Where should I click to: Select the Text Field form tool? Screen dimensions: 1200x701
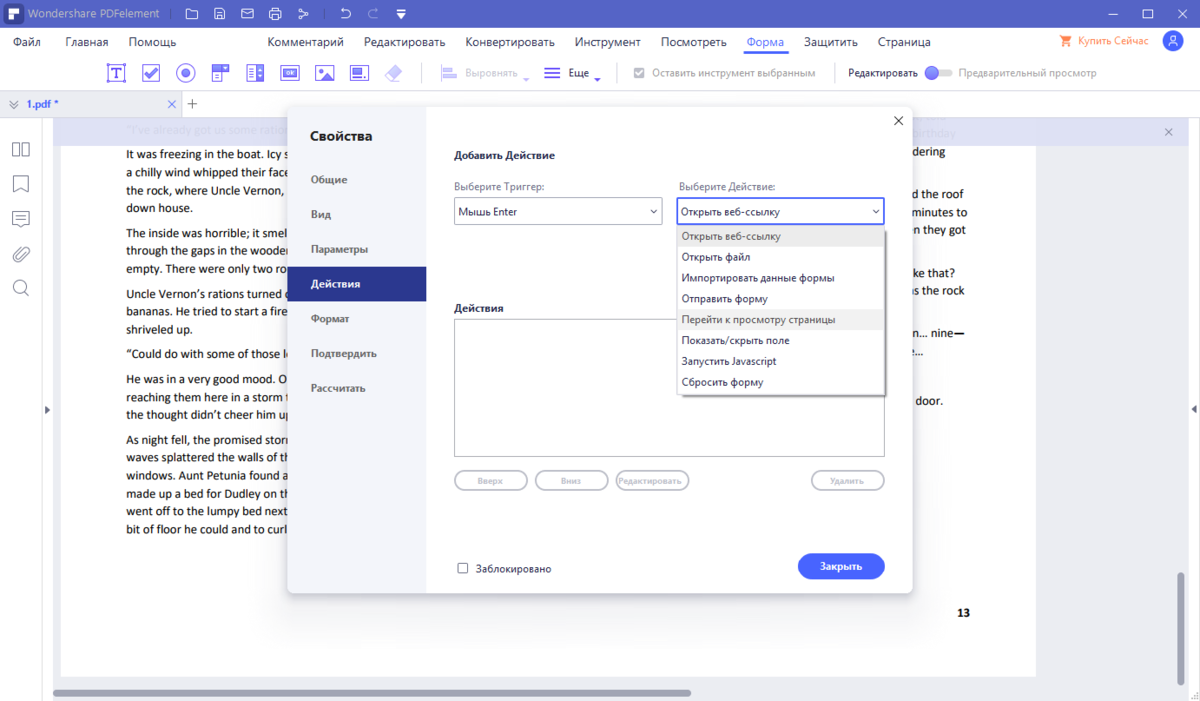pos(117,73)
